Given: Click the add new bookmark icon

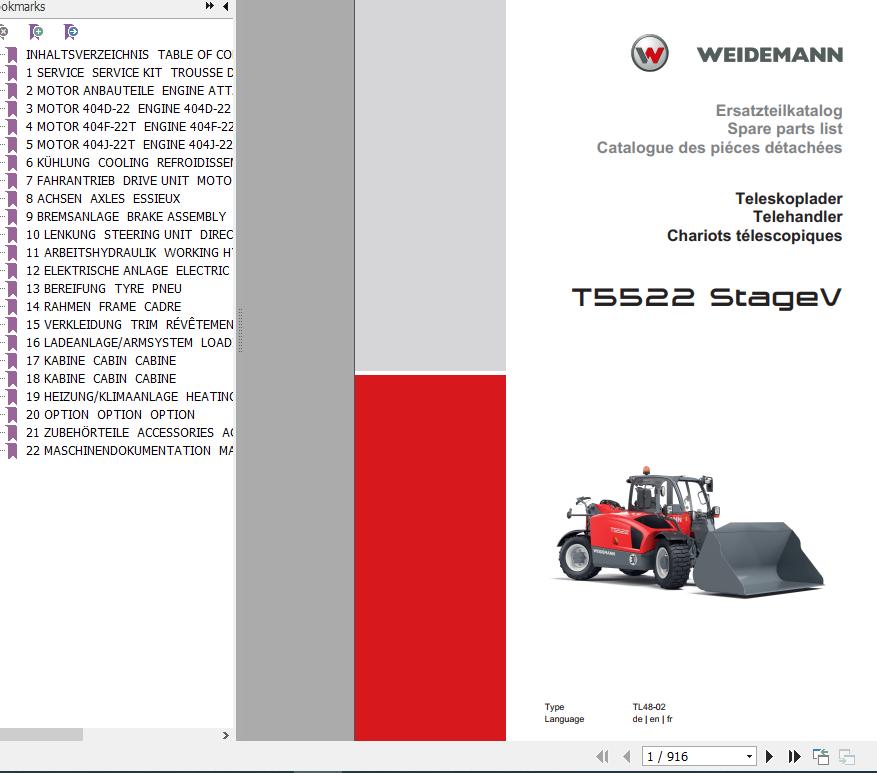Looking at the screenshot, I should 36,32.
